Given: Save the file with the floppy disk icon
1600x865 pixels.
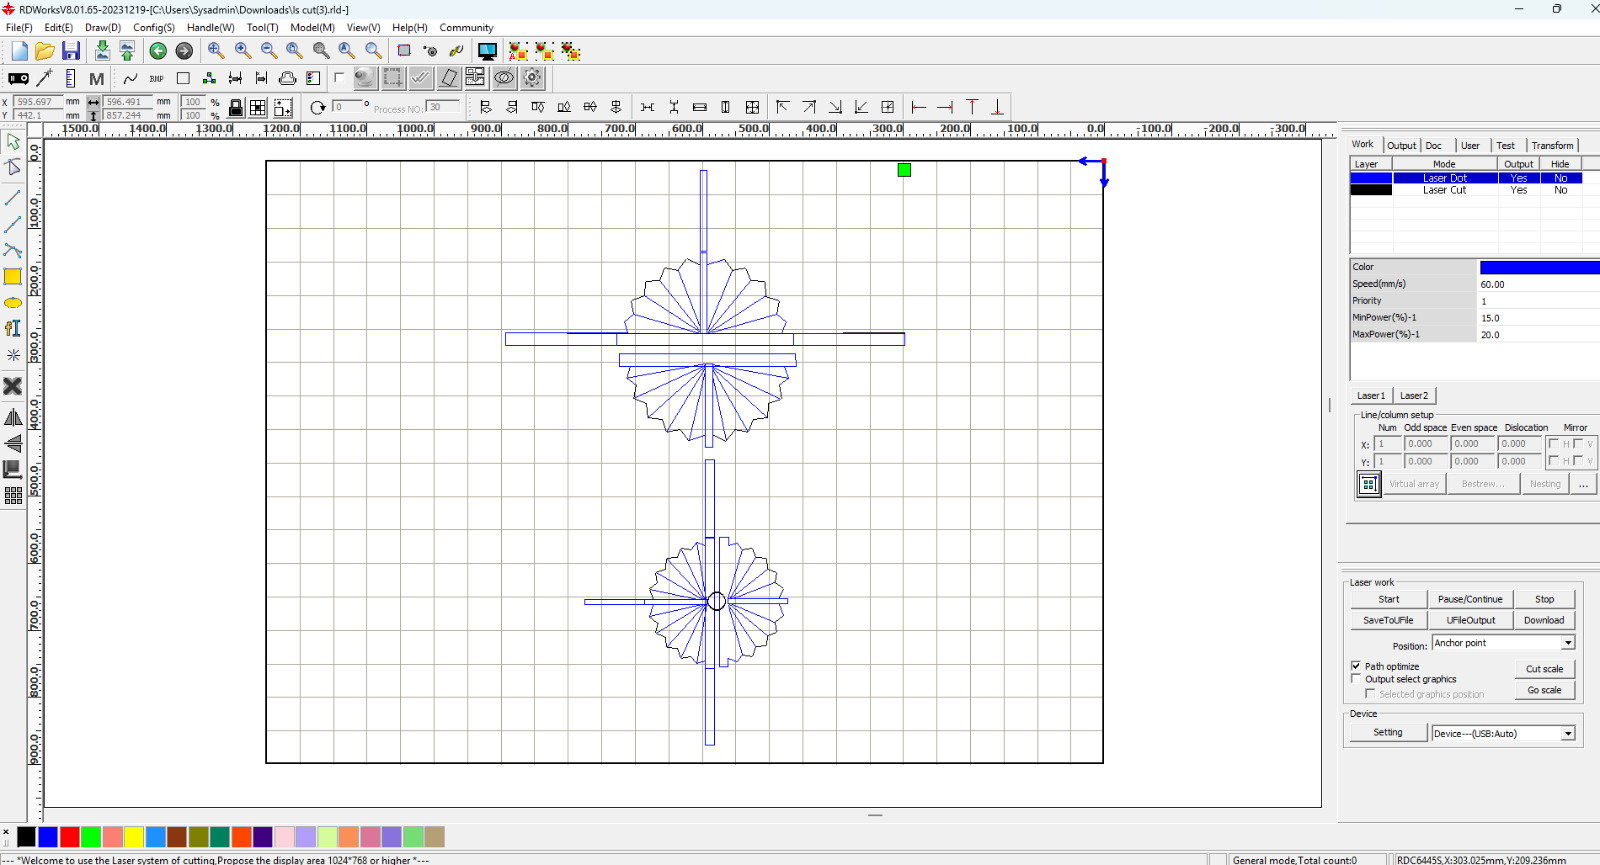Looking at the screenshot, I should 71,51.
